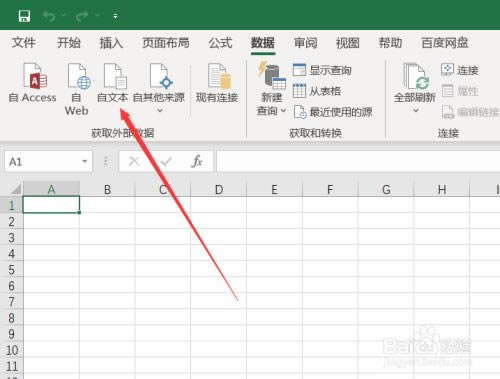Image resolution: width=500 pixels, height=379 pixels.
Task: Switch to the 审阅 ribbon tab
Action: coord(305,43)
